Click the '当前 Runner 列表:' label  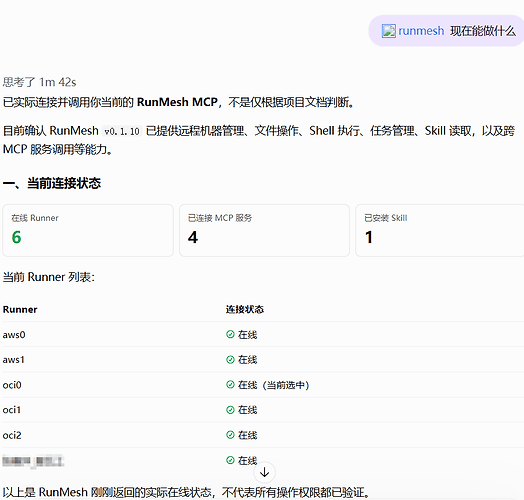pos(49,277)
